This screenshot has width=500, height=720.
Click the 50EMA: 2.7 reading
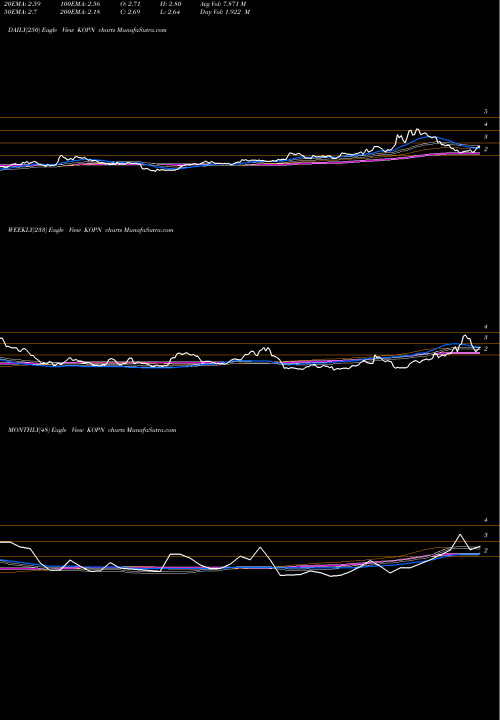[20, 12]
